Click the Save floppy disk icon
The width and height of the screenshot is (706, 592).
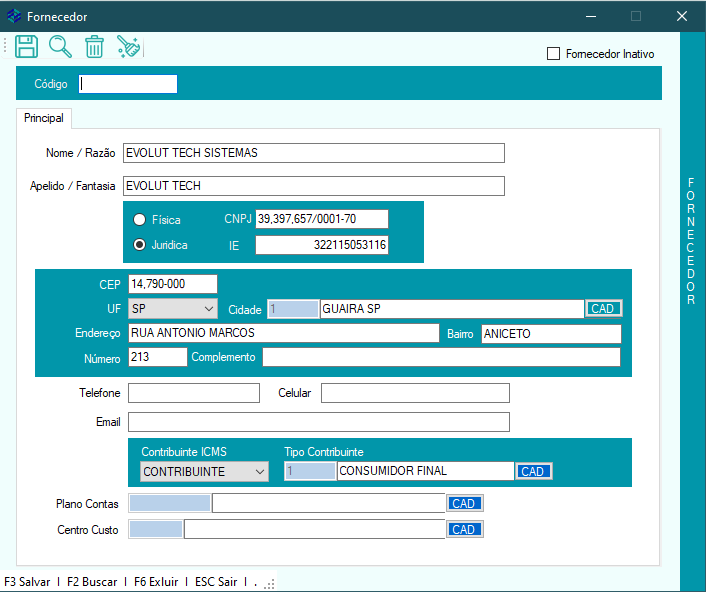(x=26, y=46)
